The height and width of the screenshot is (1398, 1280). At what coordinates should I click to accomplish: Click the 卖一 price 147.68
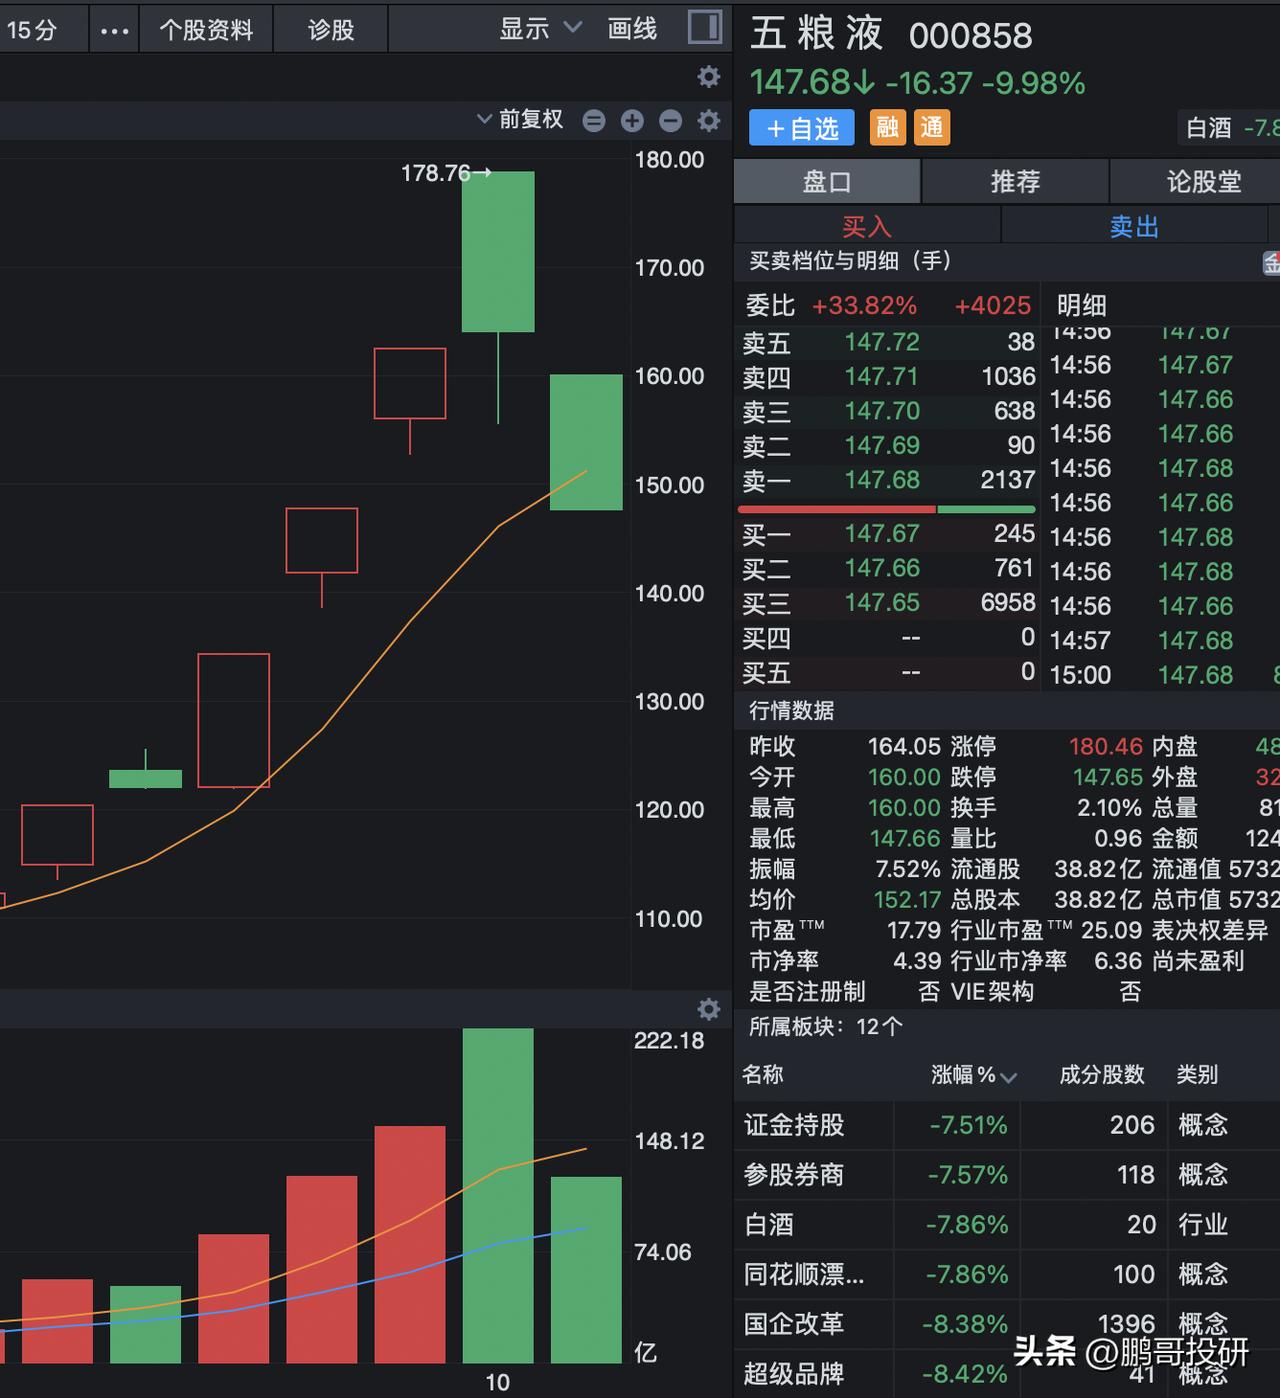click(882, 480)
